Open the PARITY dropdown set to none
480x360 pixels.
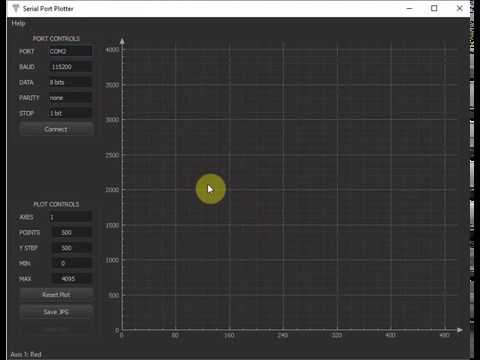pos(70,98)
